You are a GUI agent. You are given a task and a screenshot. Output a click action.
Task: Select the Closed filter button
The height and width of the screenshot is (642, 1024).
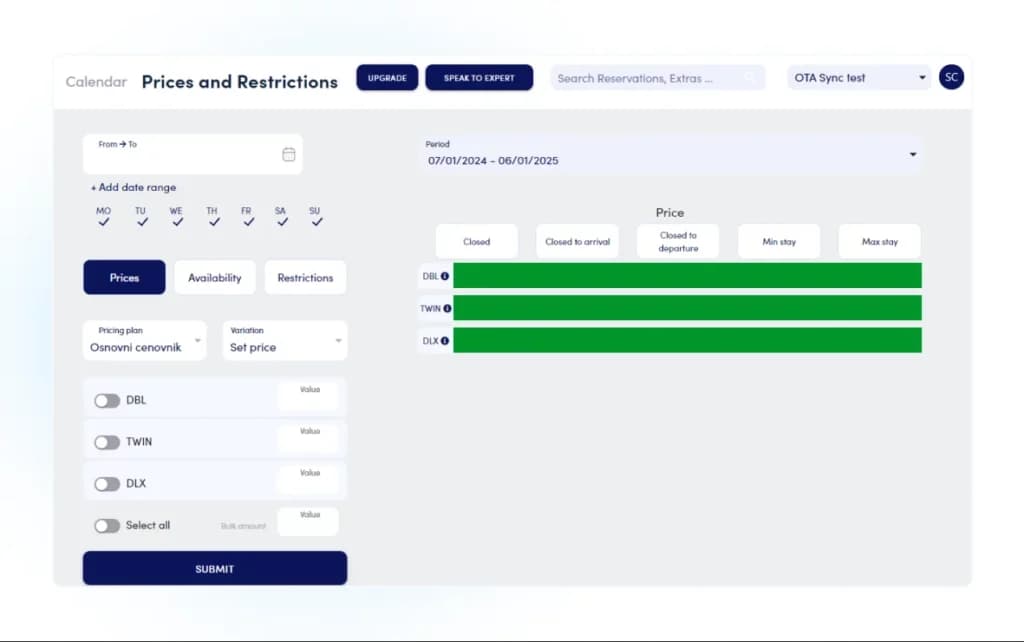coord(477,242)
